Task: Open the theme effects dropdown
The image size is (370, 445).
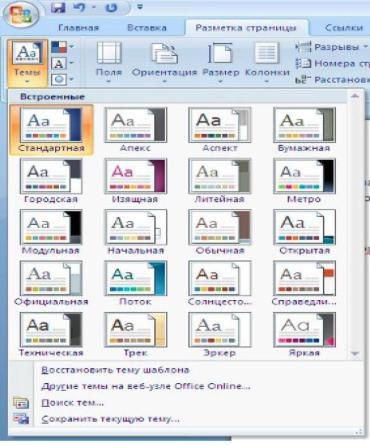Action: click(x=62, y=79)
